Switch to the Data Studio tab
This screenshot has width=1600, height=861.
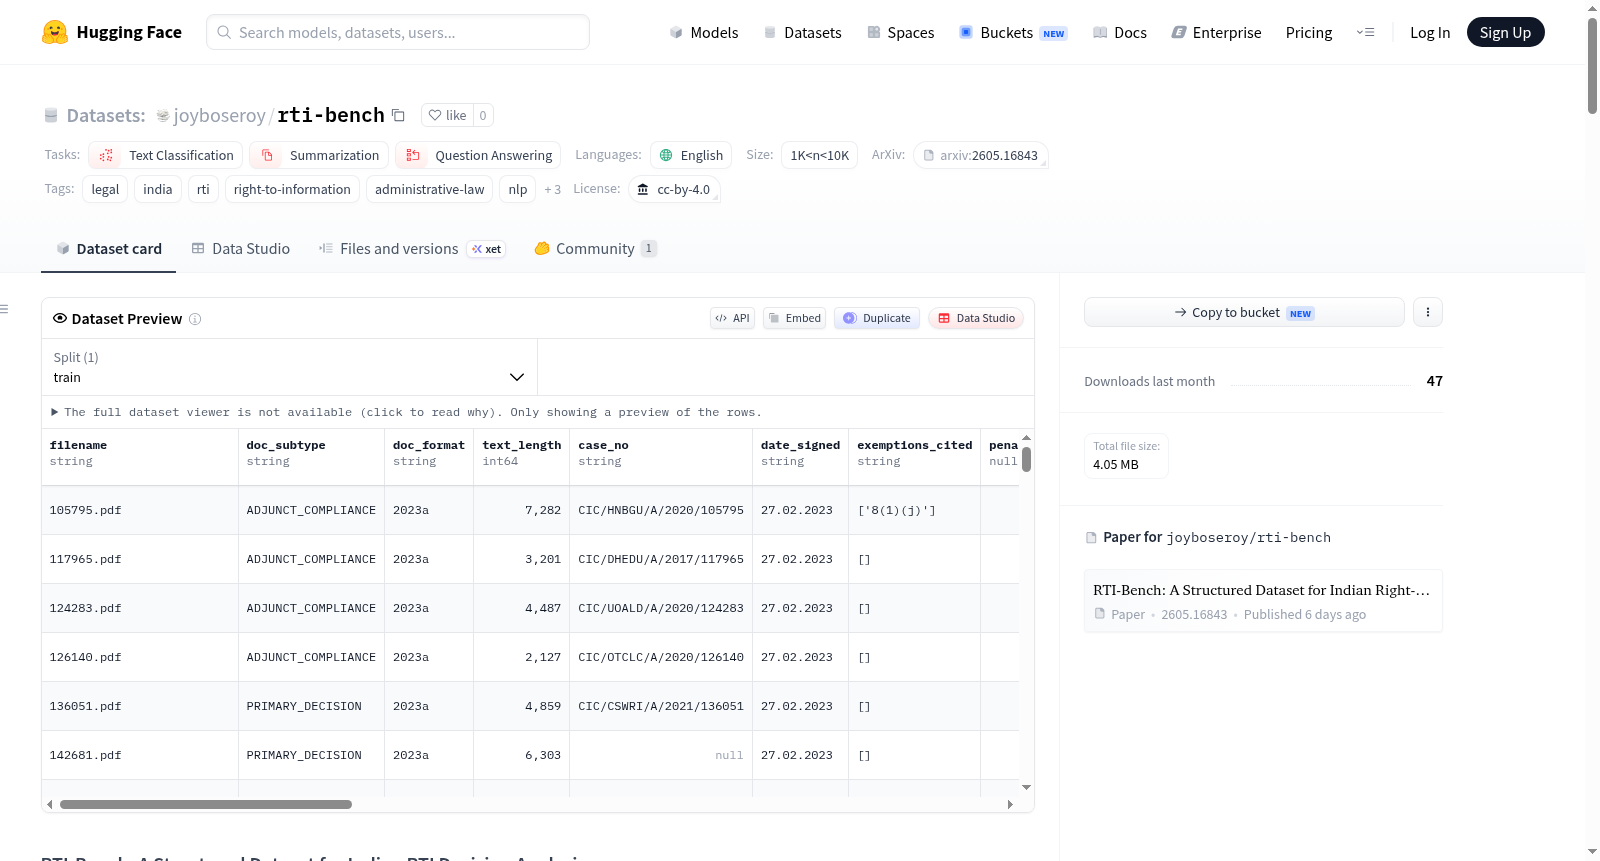point(241,249)
